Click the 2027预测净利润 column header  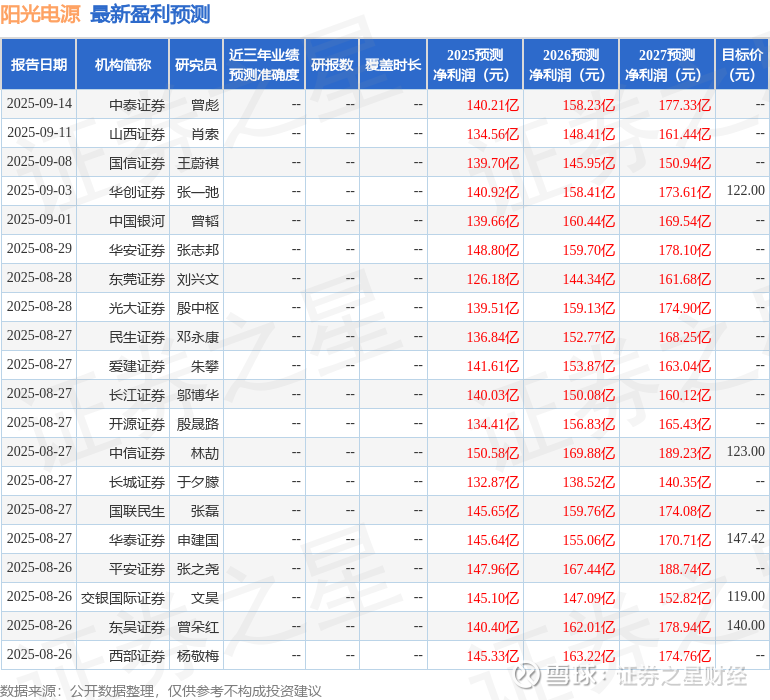pyautogui.click(x=667, y=64)
